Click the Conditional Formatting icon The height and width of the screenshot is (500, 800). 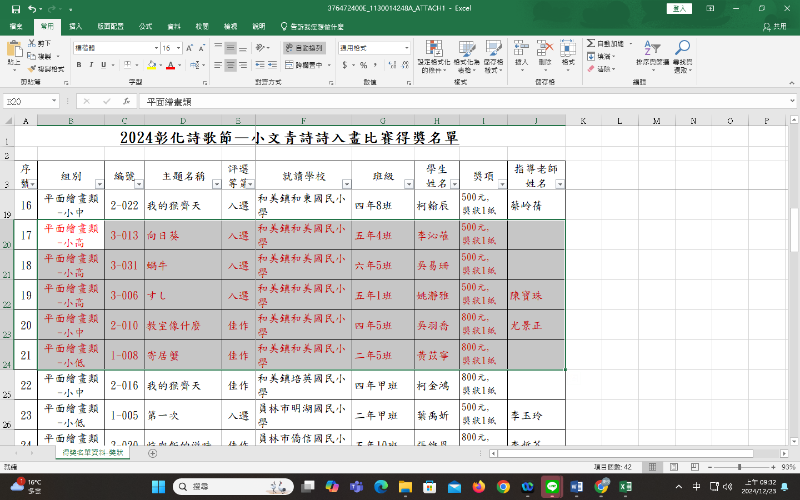433,52
